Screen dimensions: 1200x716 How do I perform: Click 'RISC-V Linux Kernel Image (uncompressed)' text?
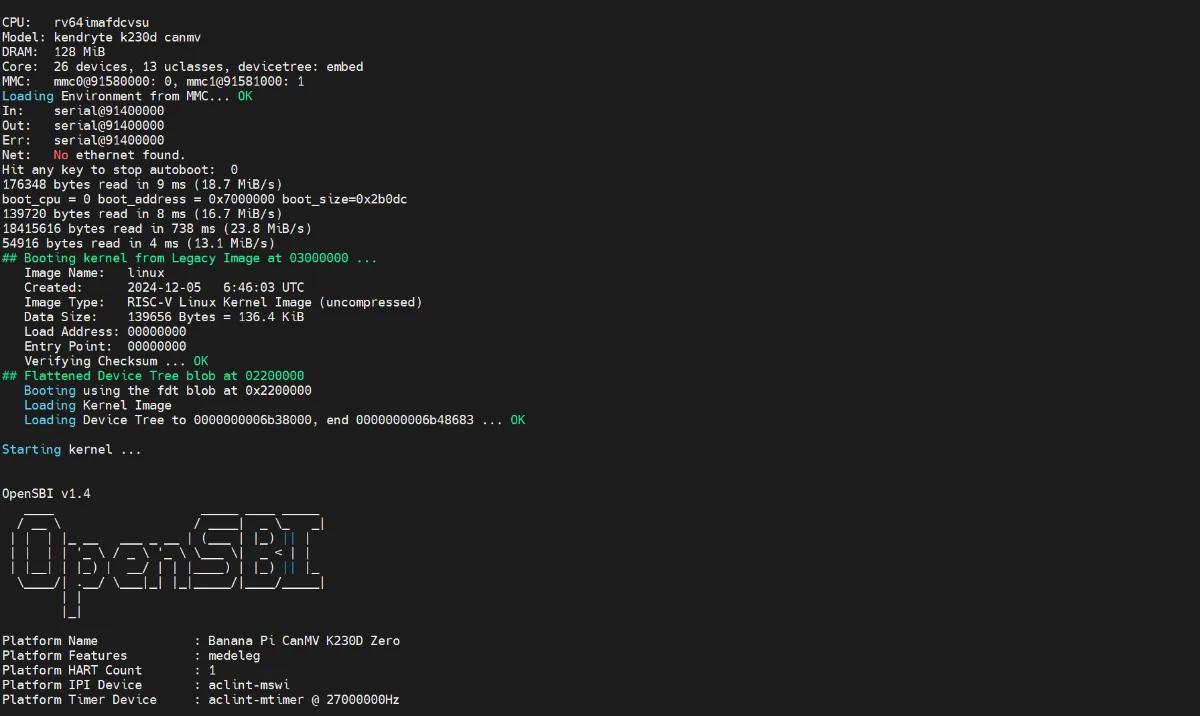click(x=275, y=302)
